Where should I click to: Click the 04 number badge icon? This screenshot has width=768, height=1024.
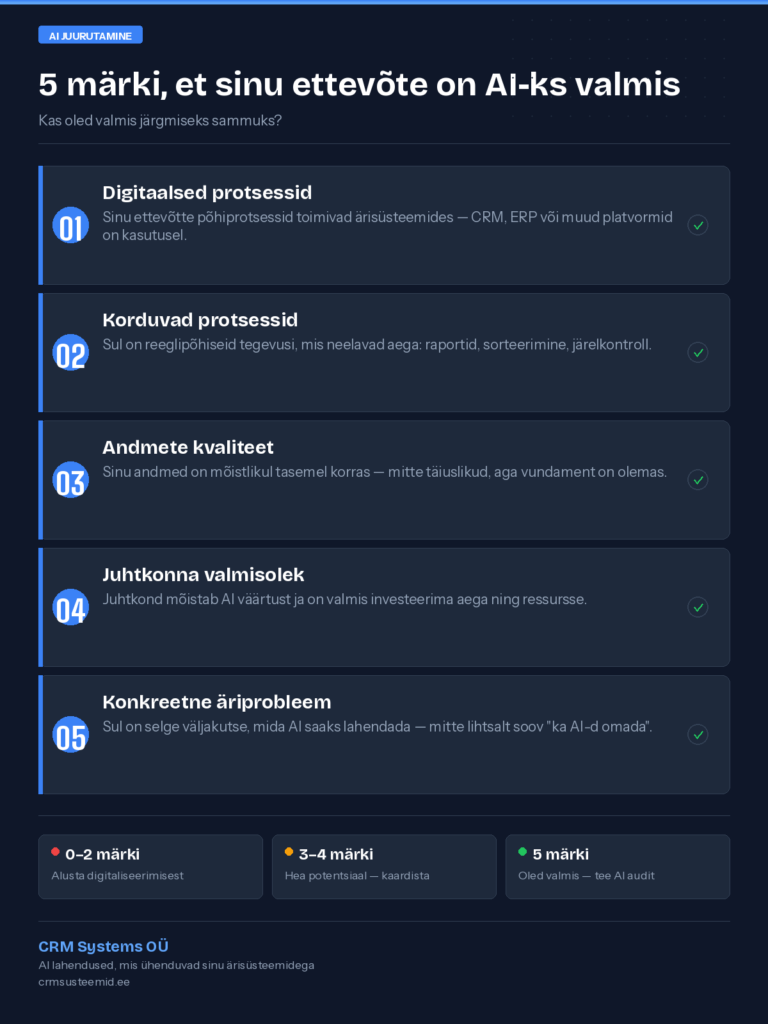point(70,607)
